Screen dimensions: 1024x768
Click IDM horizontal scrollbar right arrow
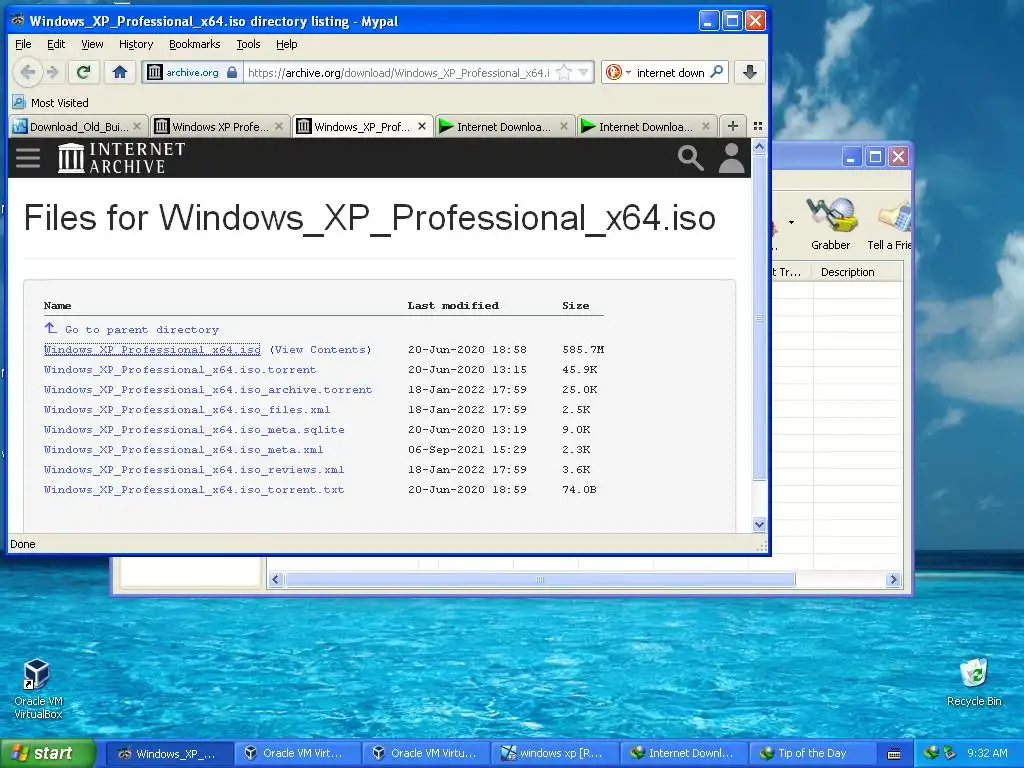coord(893,579)
